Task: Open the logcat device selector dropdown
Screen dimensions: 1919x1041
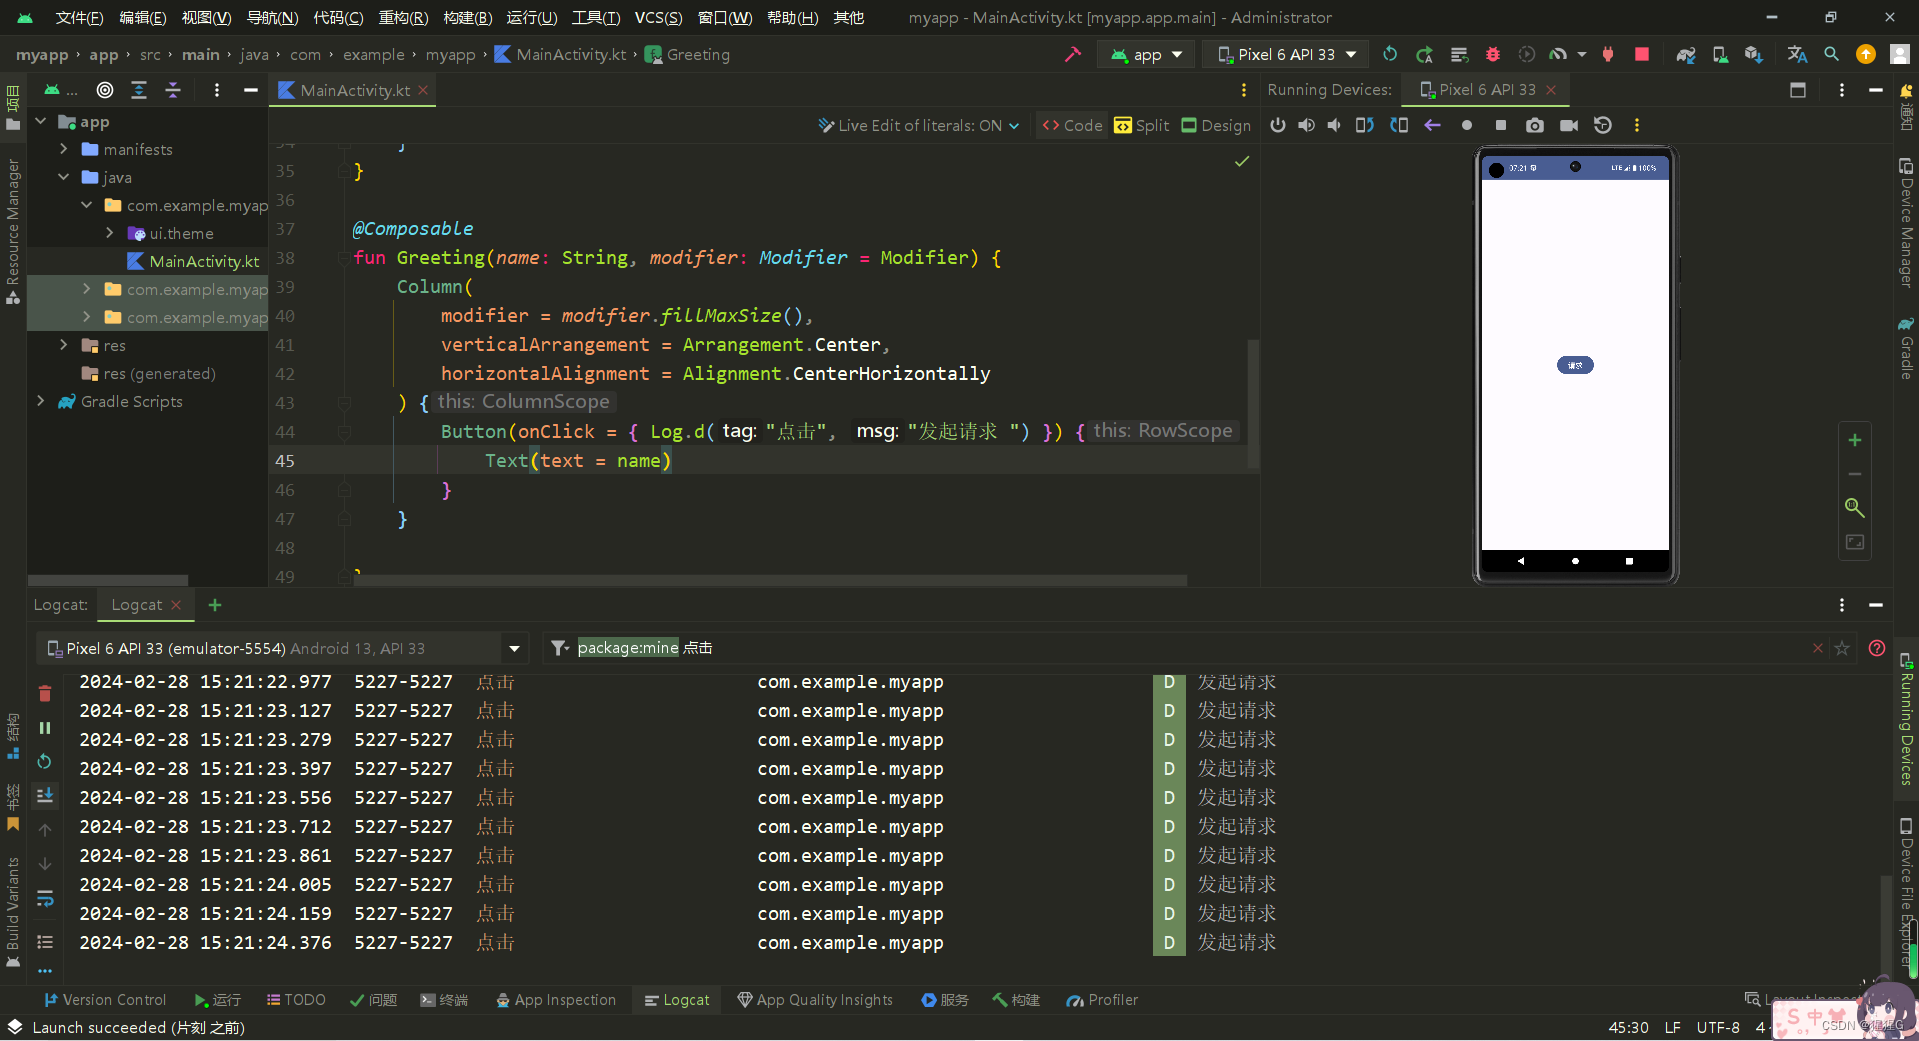Action: point(284,648)
